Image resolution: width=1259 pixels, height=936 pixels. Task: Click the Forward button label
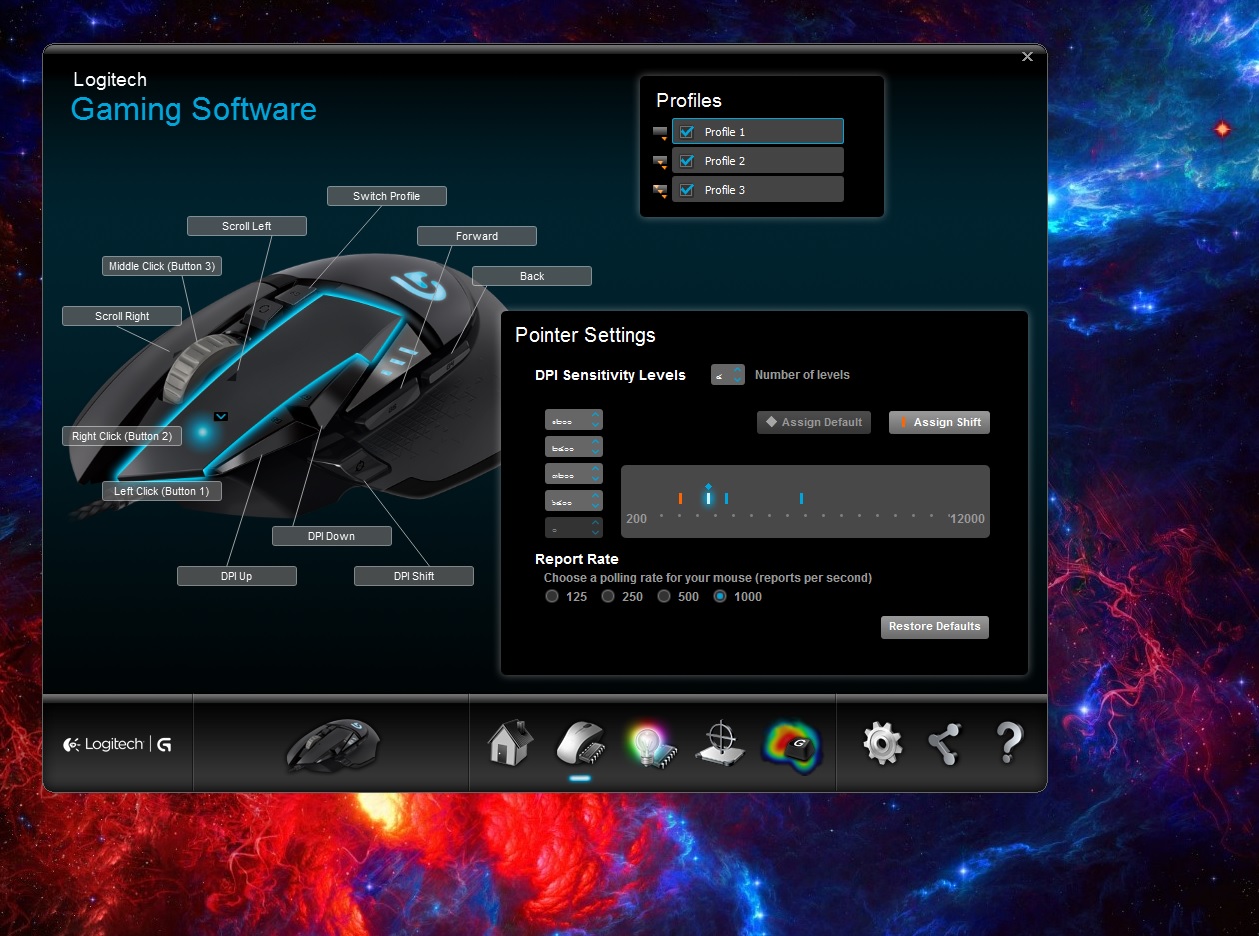[477, 236]
